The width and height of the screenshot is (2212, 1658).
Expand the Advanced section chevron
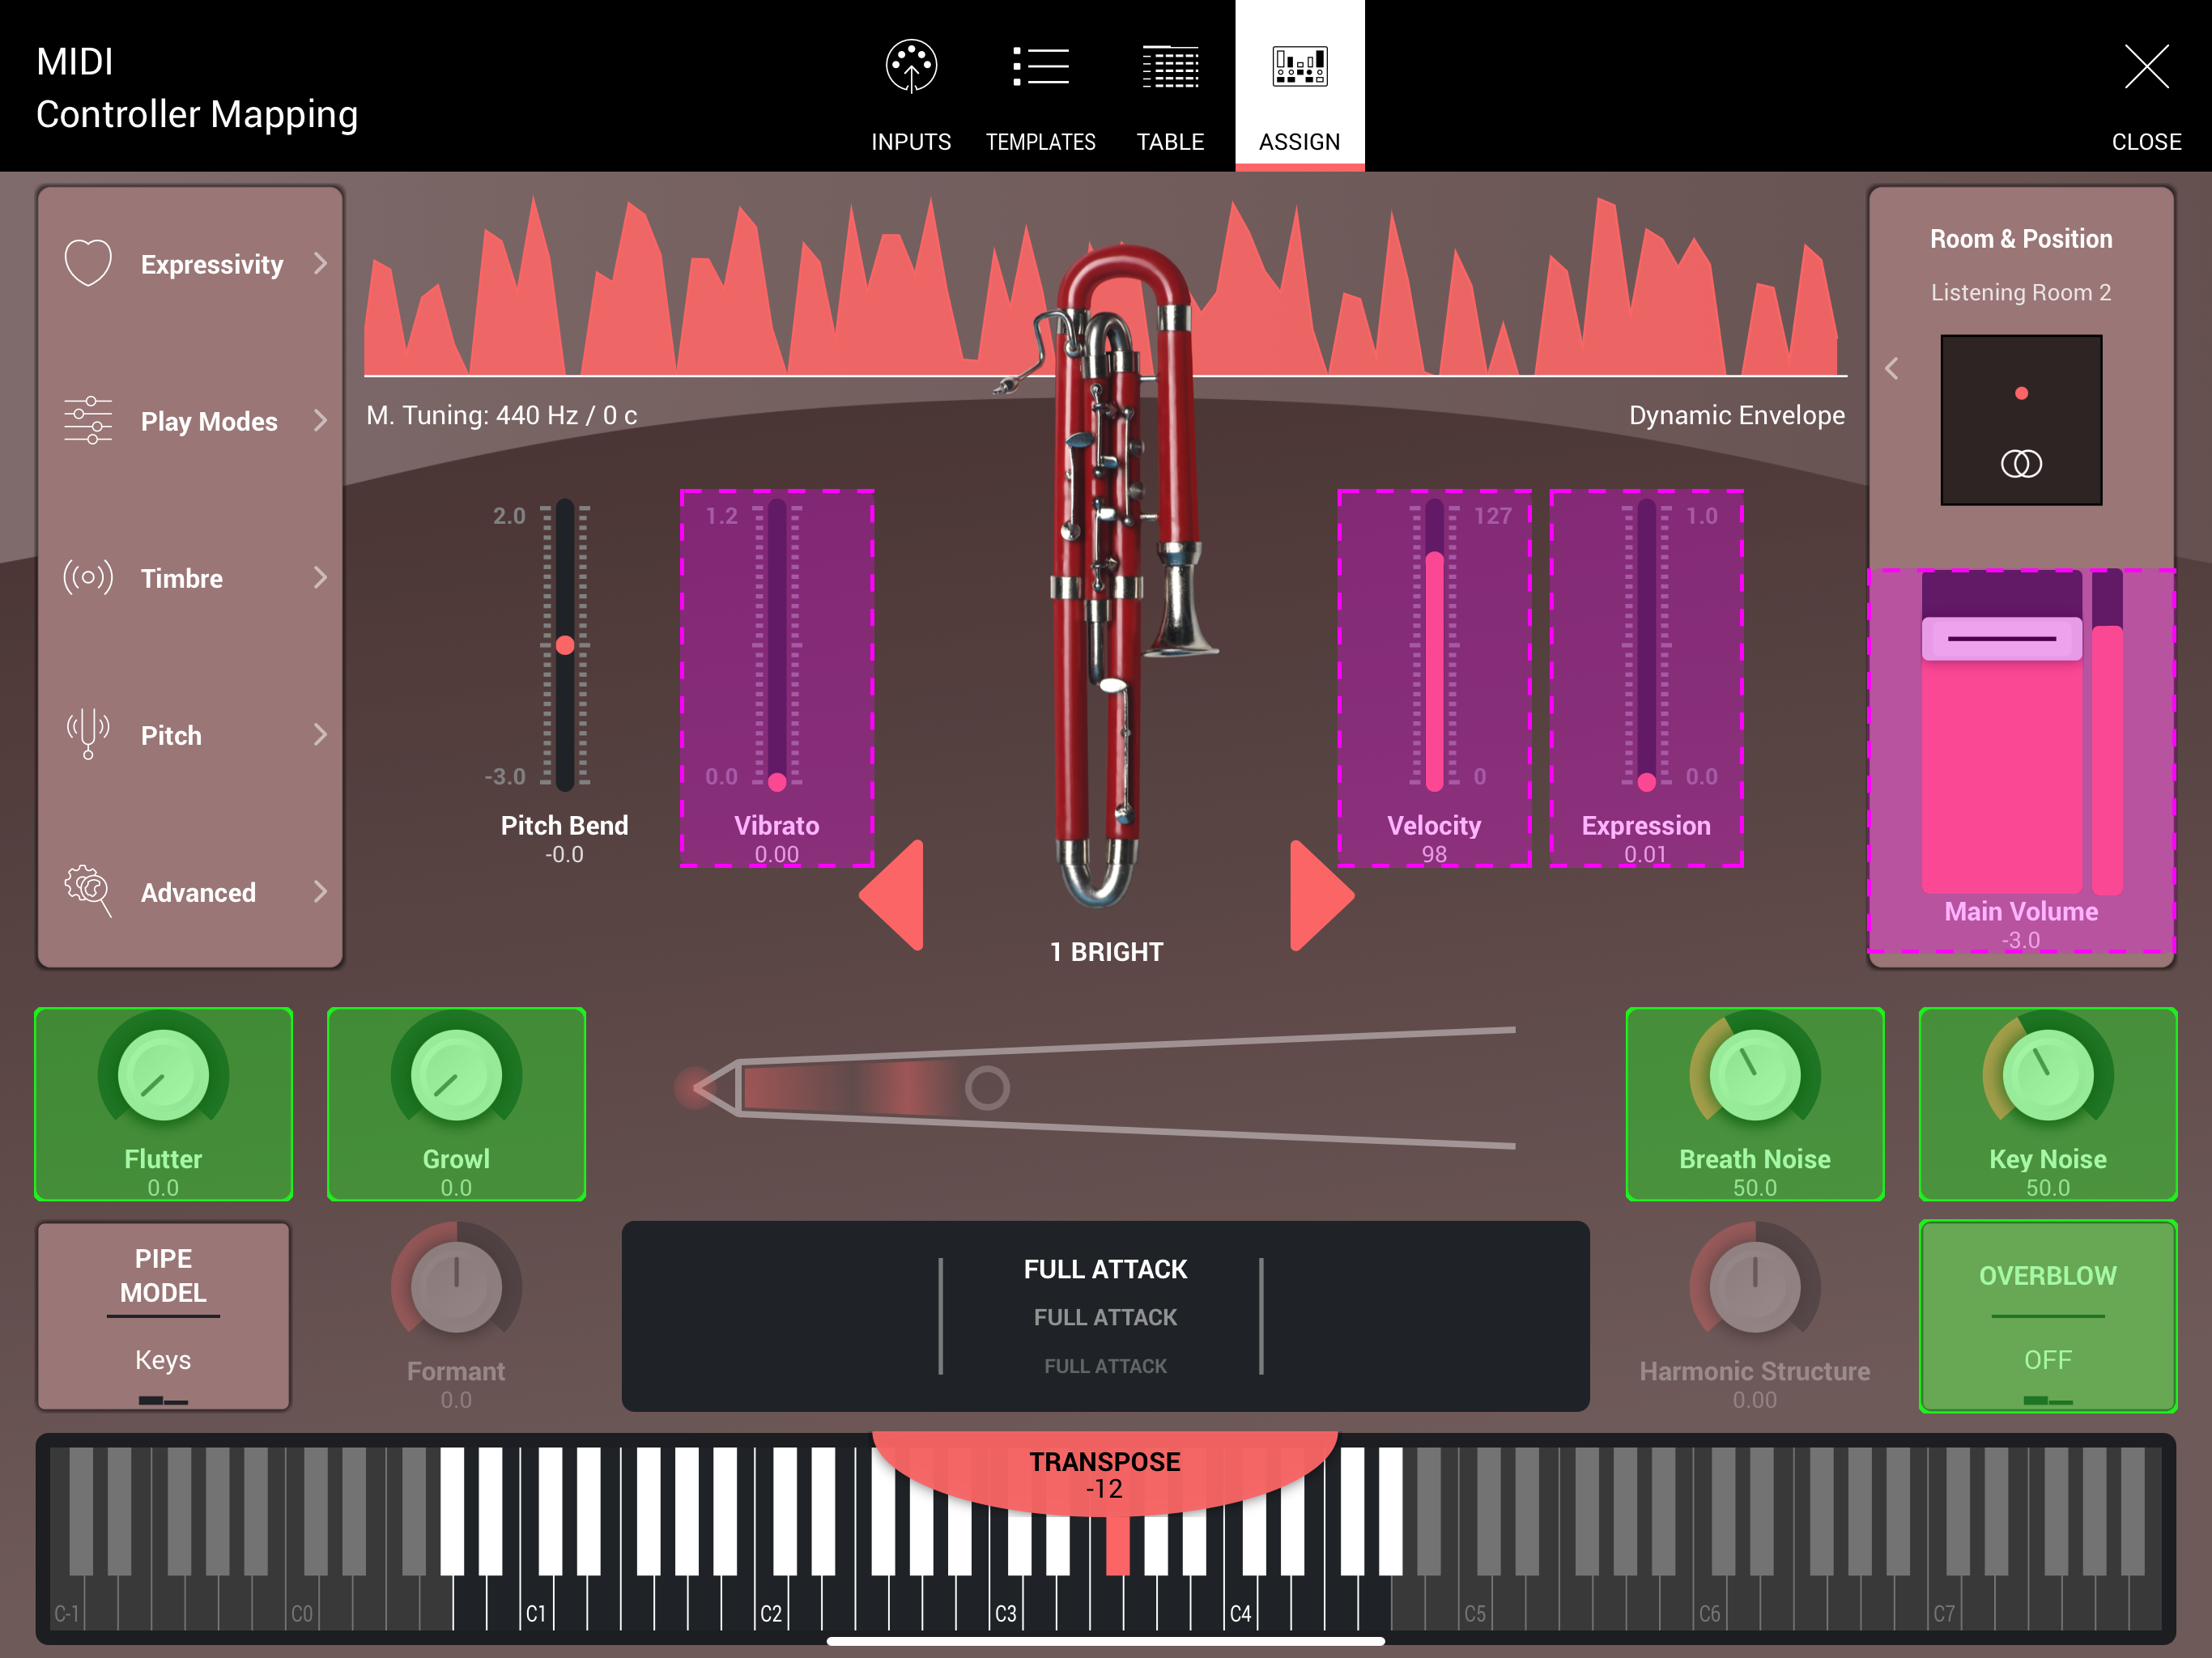[320, 891]
